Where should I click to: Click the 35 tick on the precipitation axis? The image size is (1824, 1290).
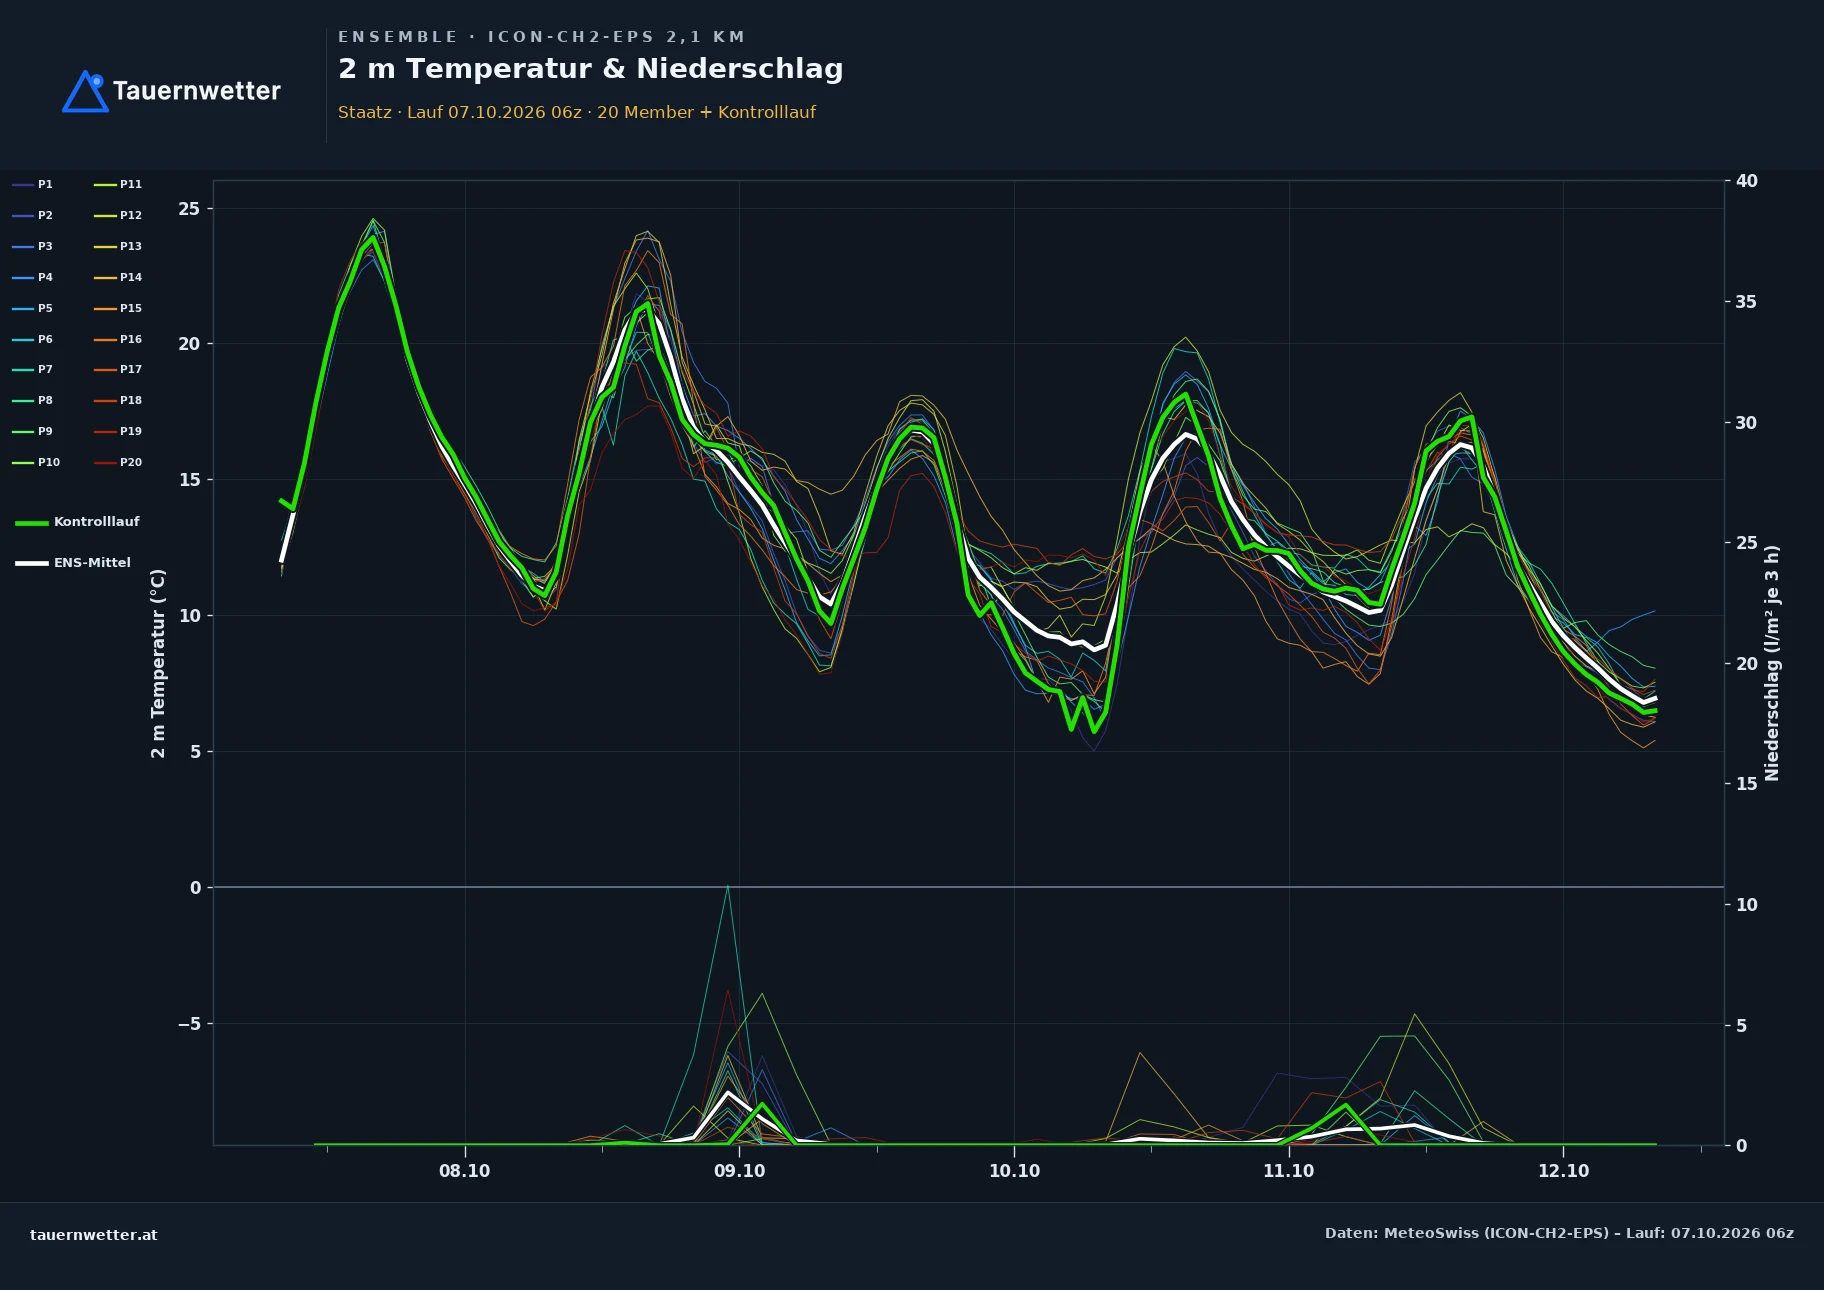coord(1746,302)
